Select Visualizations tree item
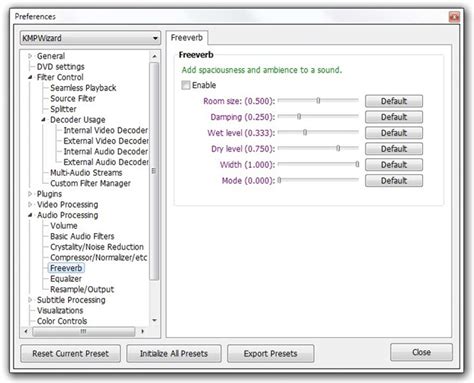This screenshot has height=383, width=474. pos(60,311)
